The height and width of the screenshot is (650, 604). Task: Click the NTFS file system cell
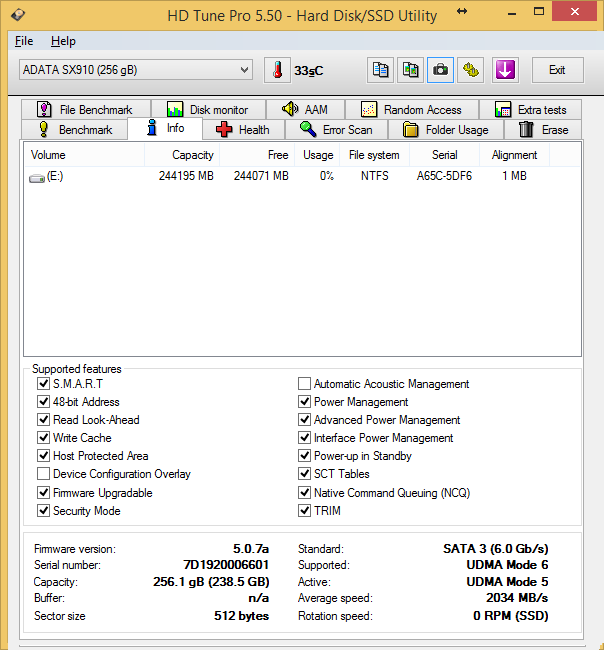coord(375,176)
